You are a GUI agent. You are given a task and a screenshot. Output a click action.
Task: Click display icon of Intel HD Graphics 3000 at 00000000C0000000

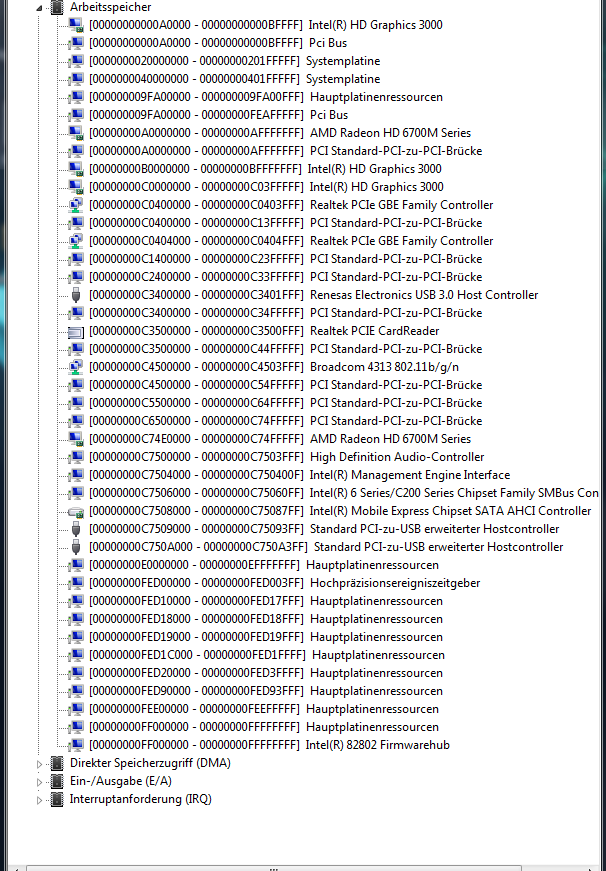tap(76, 187)
